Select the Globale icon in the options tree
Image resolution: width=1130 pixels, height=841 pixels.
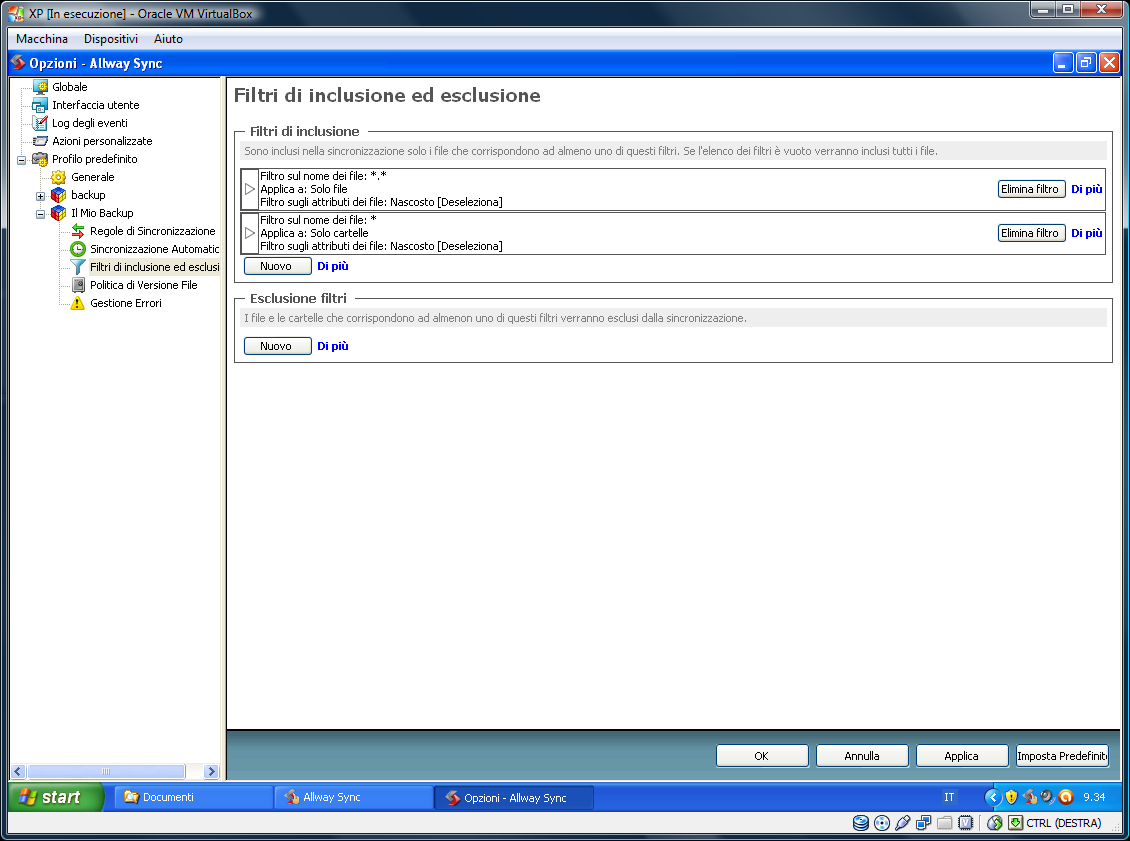tap(40, 87)
